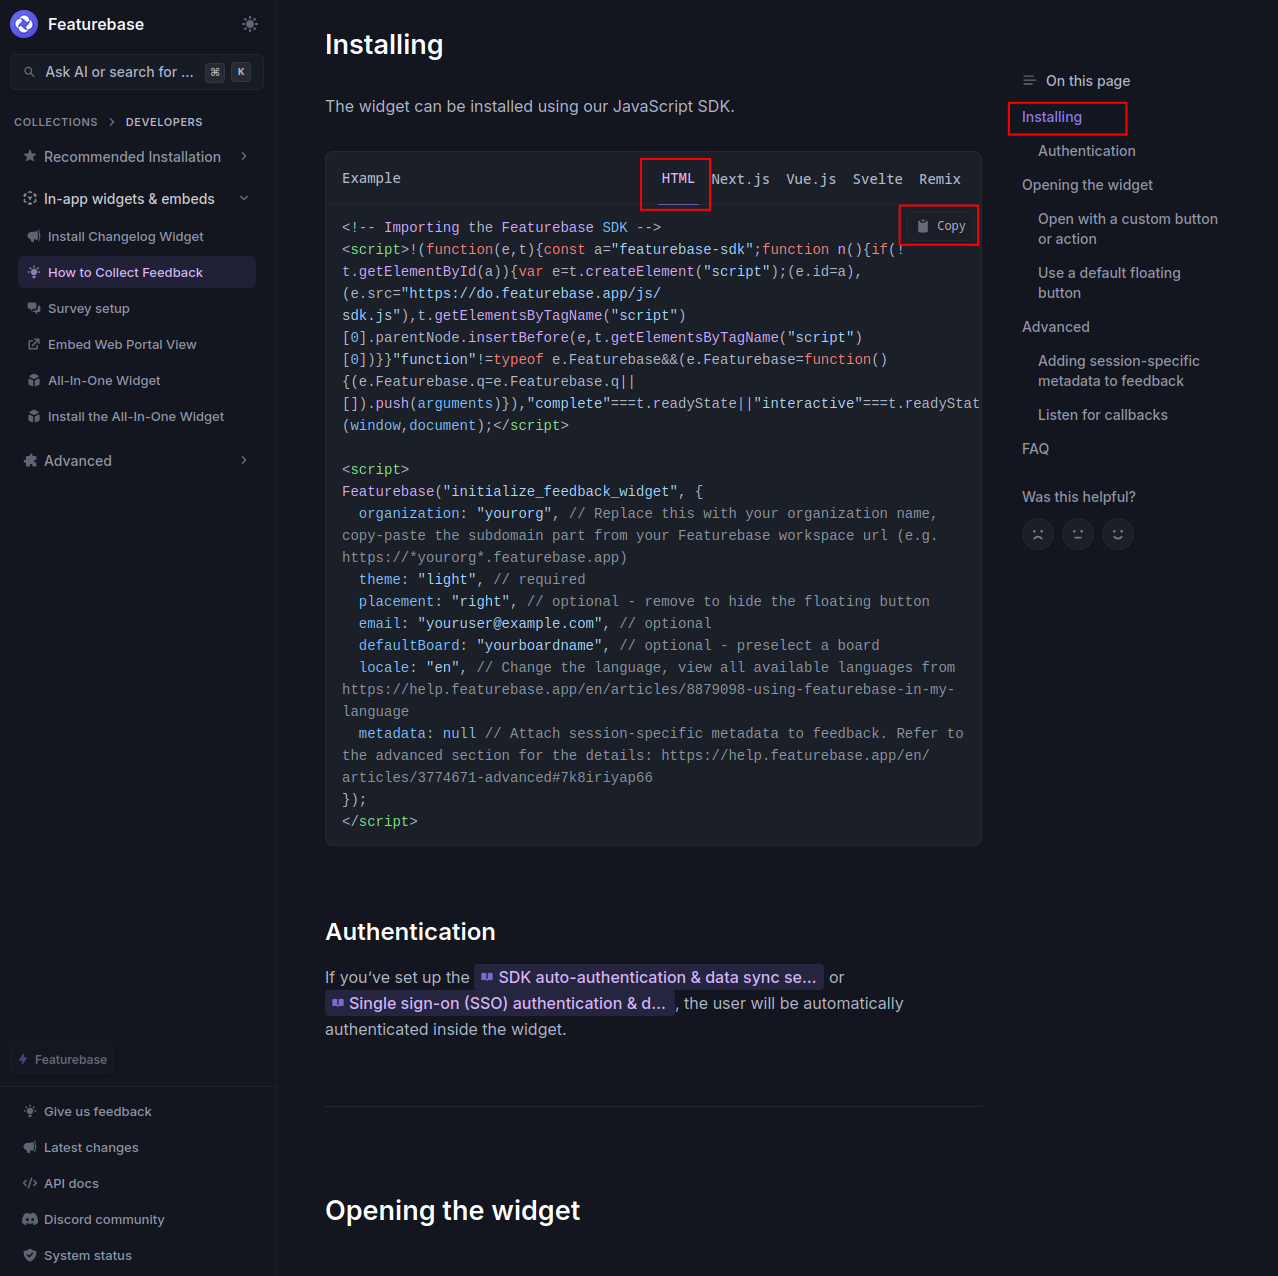The width and height of the screenshot is (1278, 1276).
Task: Click the Authentication heading
Action: coord(410,932)
